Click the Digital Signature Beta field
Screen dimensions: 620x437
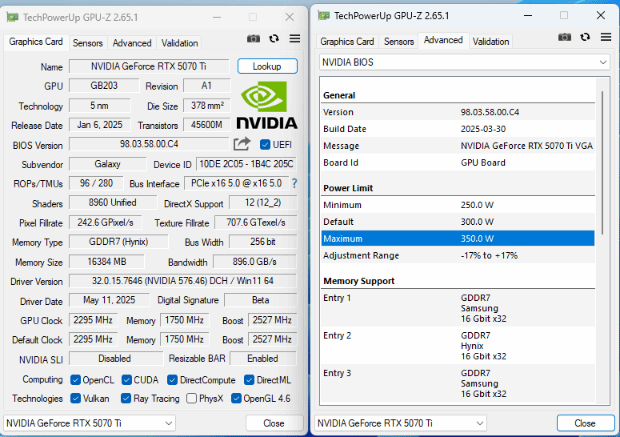pos(261,300)
